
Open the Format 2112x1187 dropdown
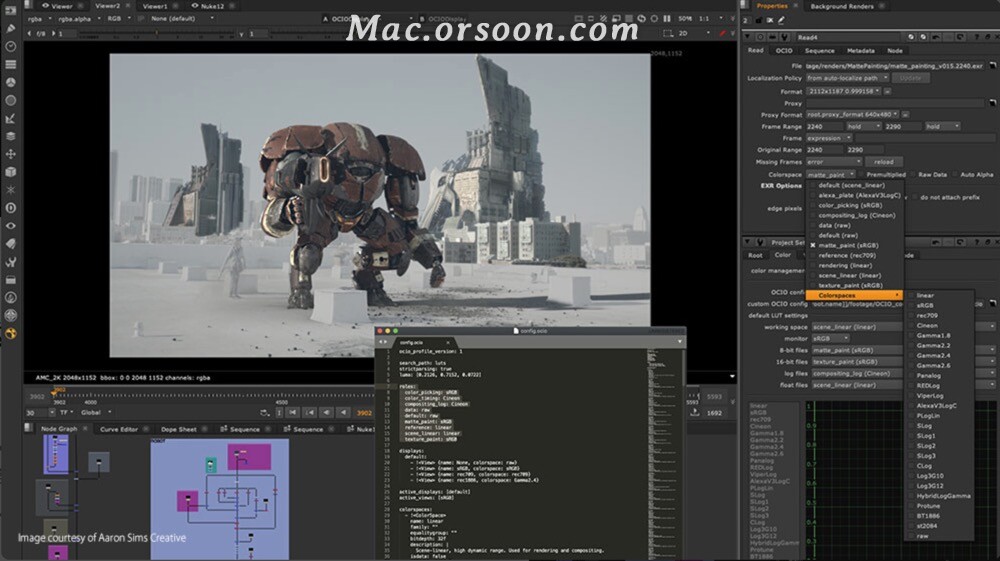(x=843, y=91)
